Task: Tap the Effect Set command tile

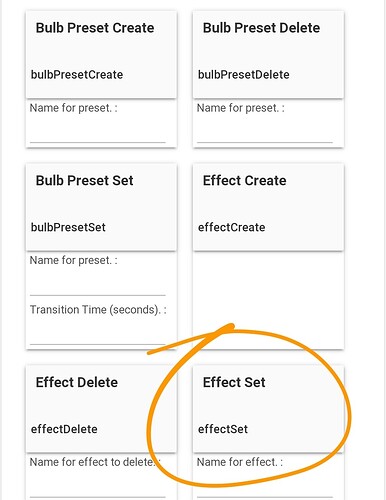Action: [268, 409]
